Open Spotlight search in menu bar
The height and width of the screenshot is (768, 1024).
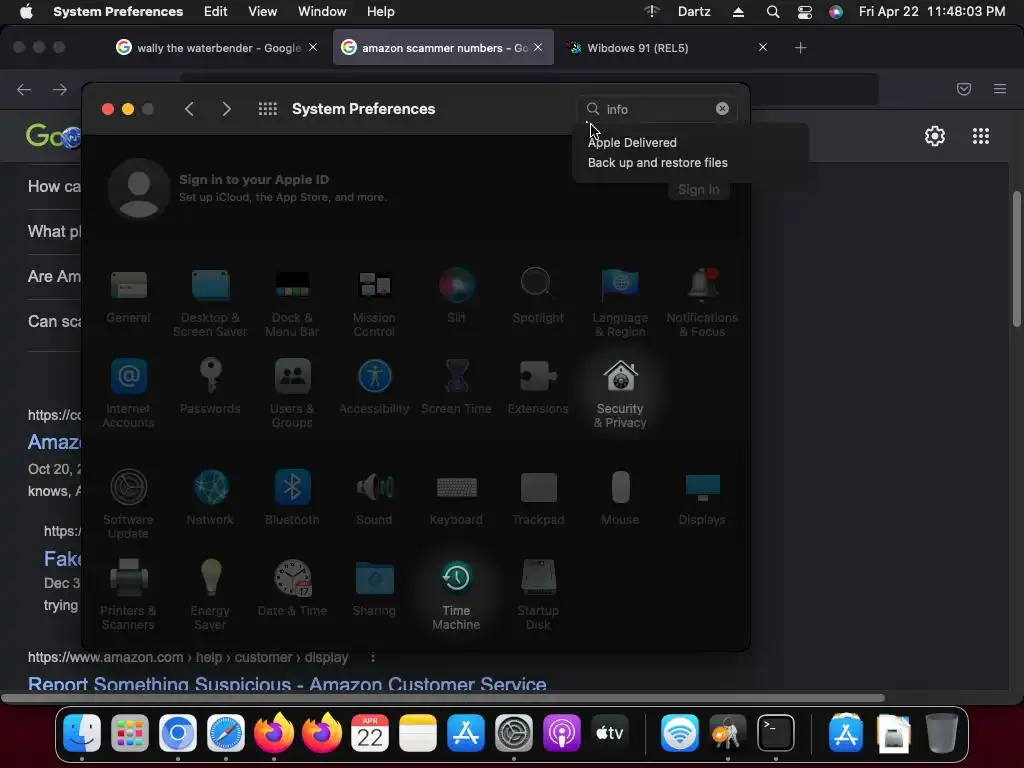(x=773, y=12)
